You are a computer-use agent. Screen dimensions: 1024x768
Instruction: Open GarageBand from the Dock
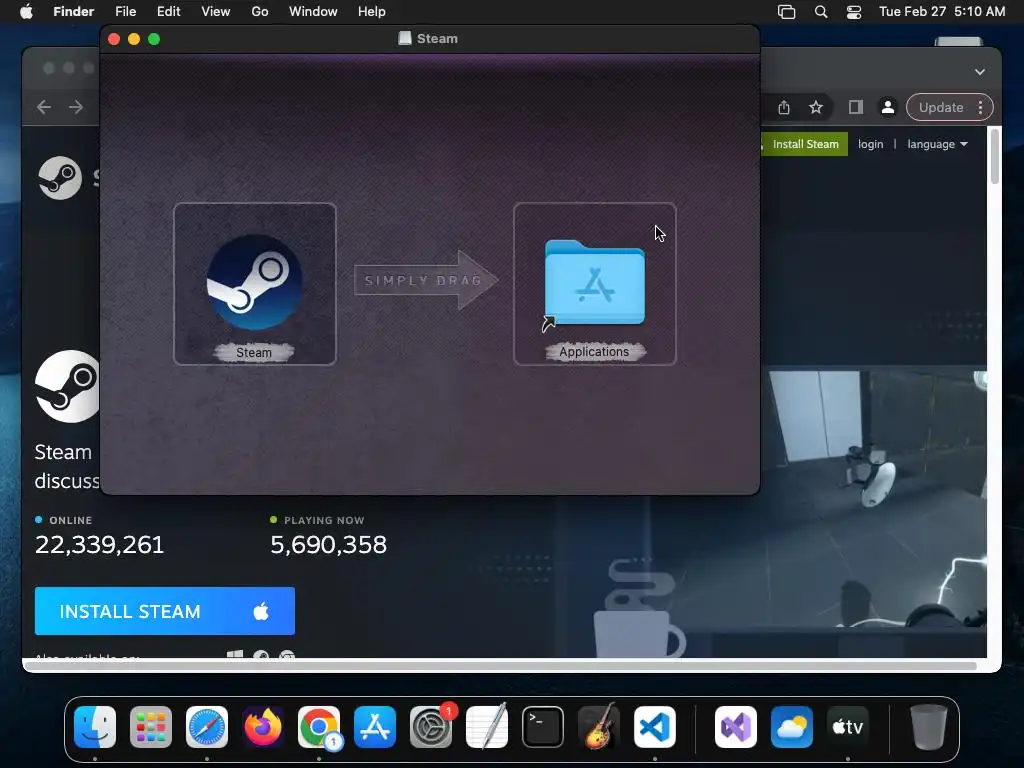click(599, 726)
